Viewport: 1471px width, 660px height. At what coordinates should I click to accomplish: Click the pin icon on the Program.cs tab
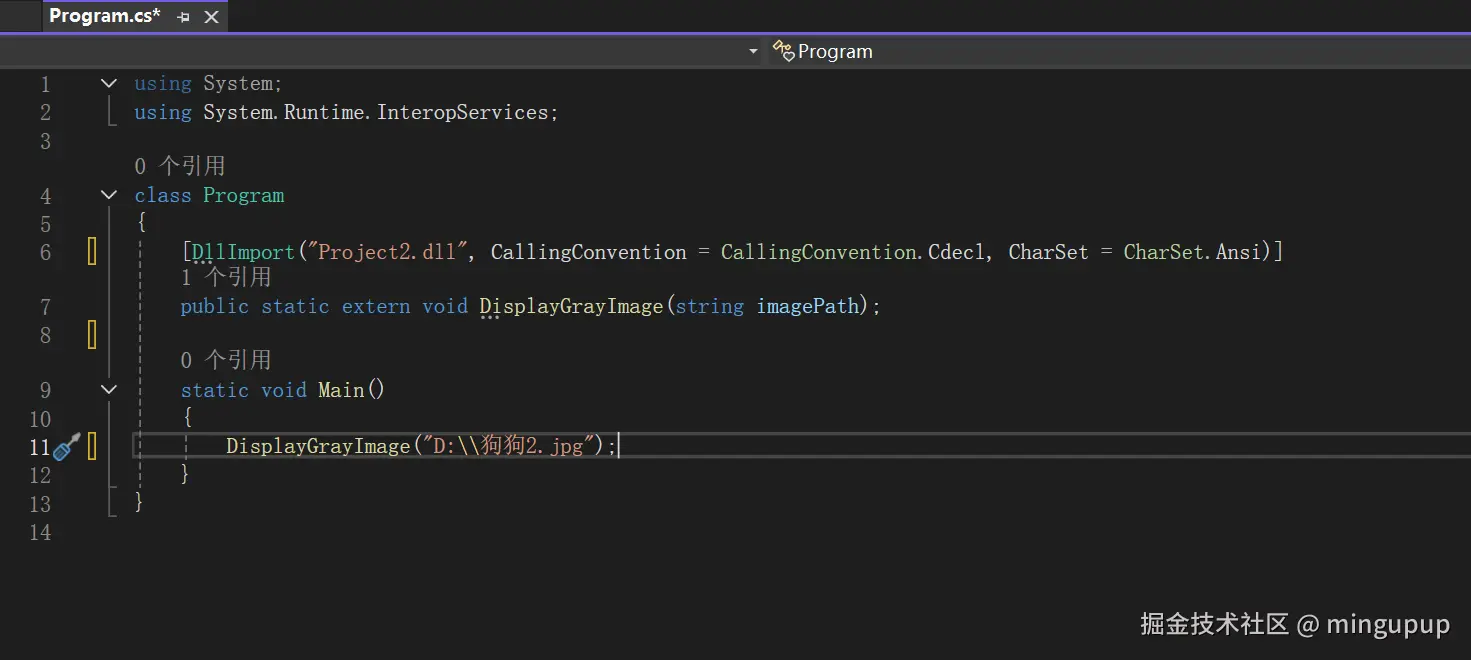[183, 16]
